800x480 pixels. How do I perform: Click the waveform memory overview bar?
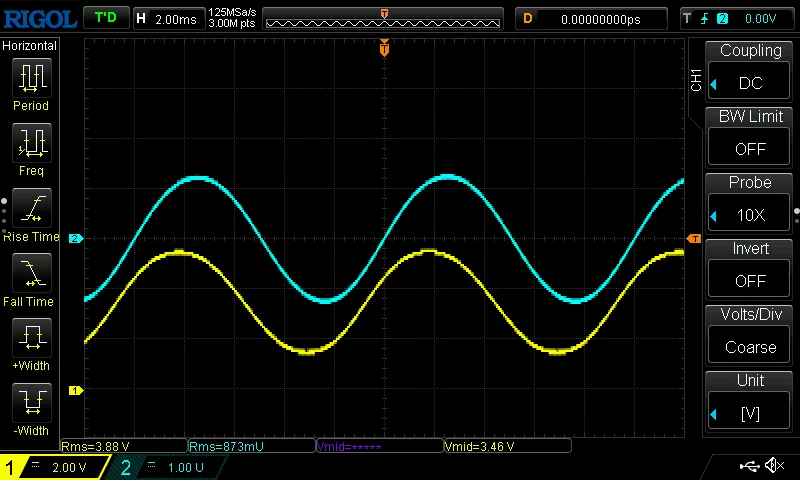click(x=385, y=18)
